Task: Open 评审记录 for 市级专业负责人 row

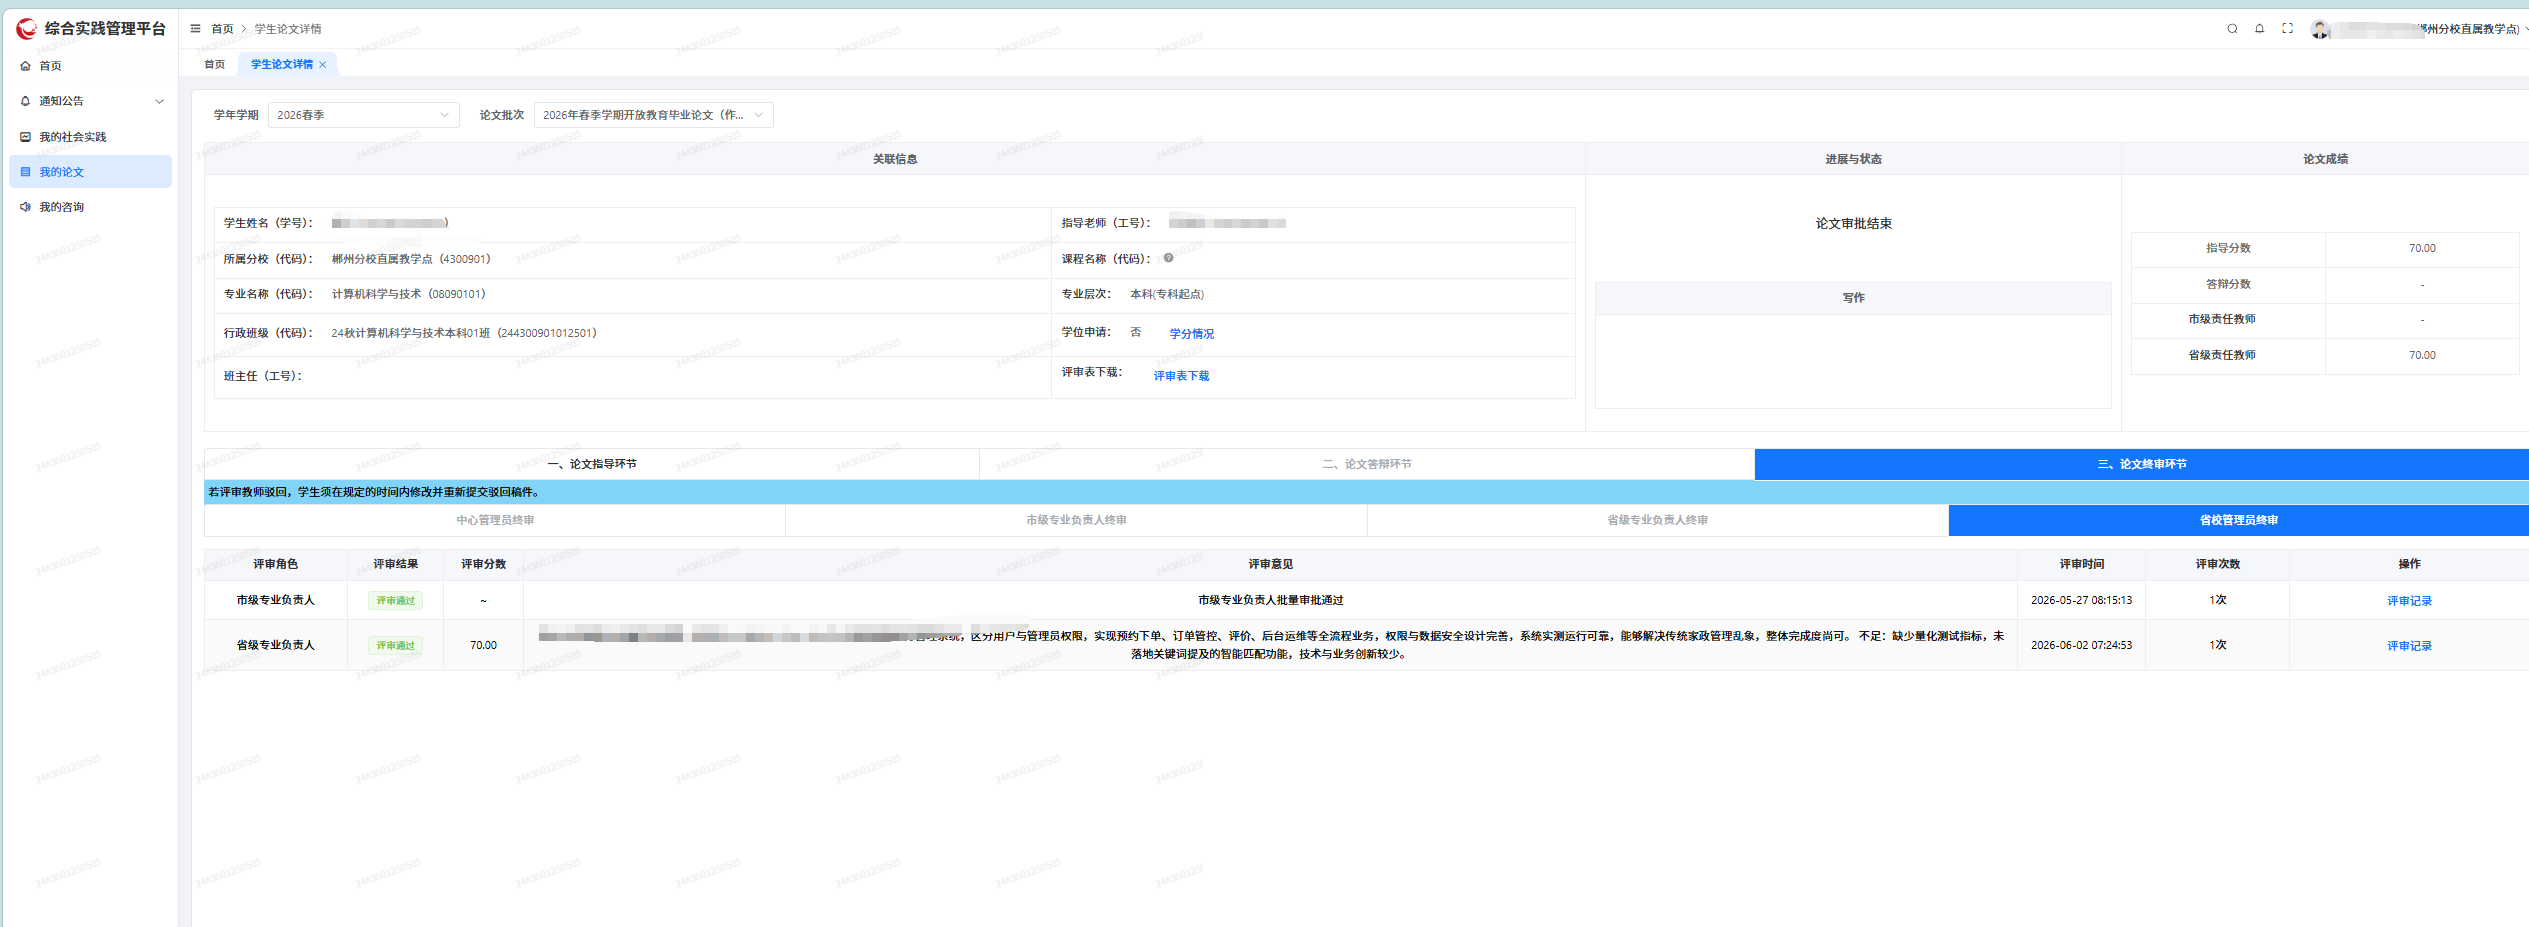Action: pos(2409,601)
